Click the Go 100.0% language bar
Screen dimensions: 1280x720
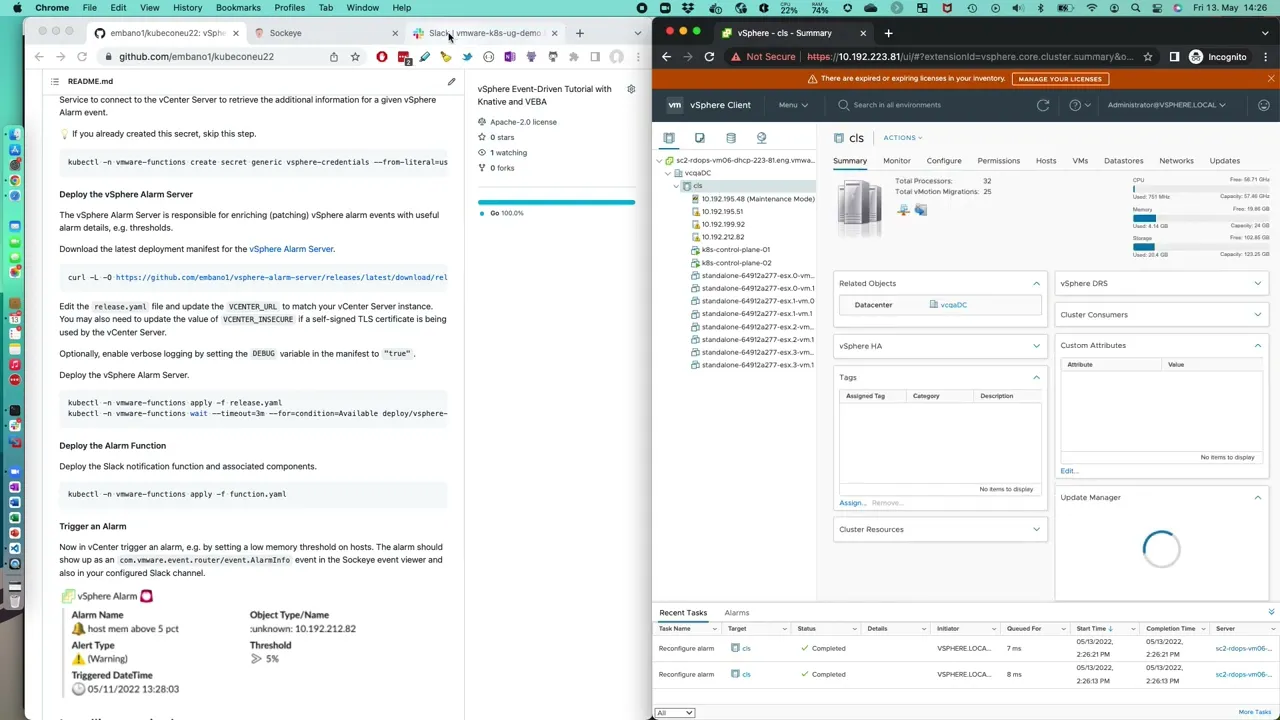point(556,202)
